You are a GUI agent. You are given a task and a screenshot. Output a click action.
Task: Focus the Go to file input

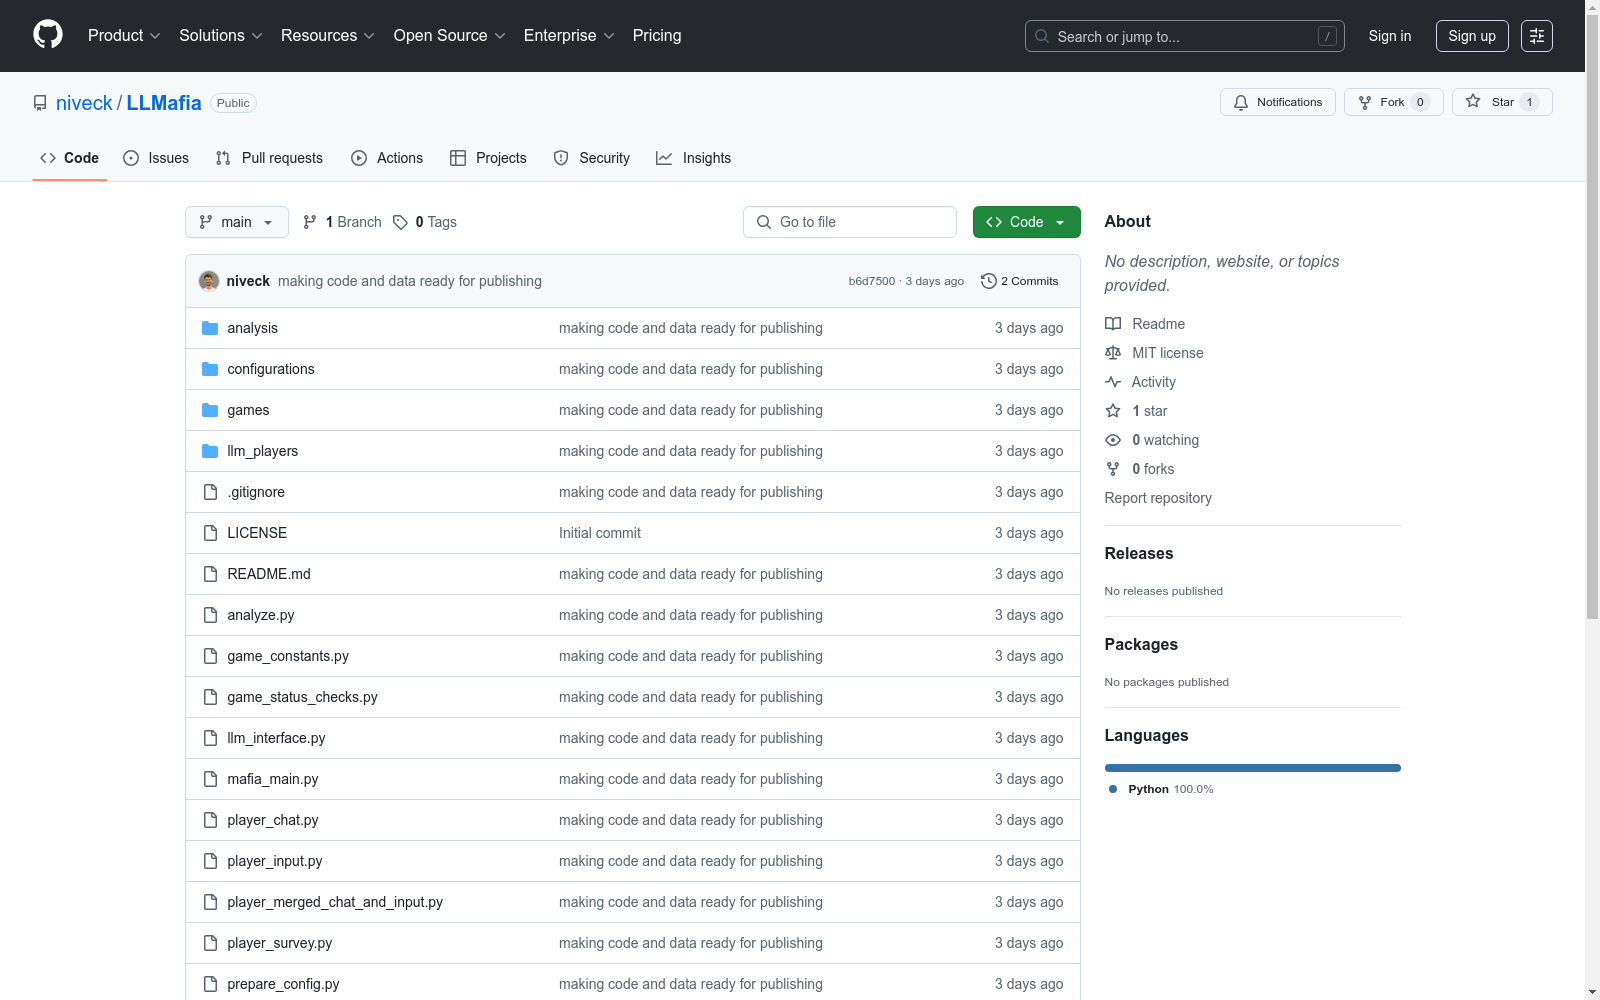tap(850, 222)
